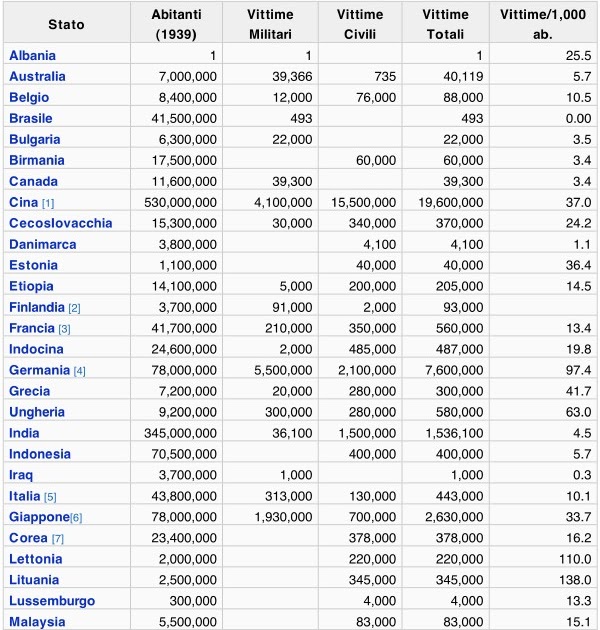Follow the Danimarca link
The width and height of the screenshot is (600, 630).
click(43, 244)
